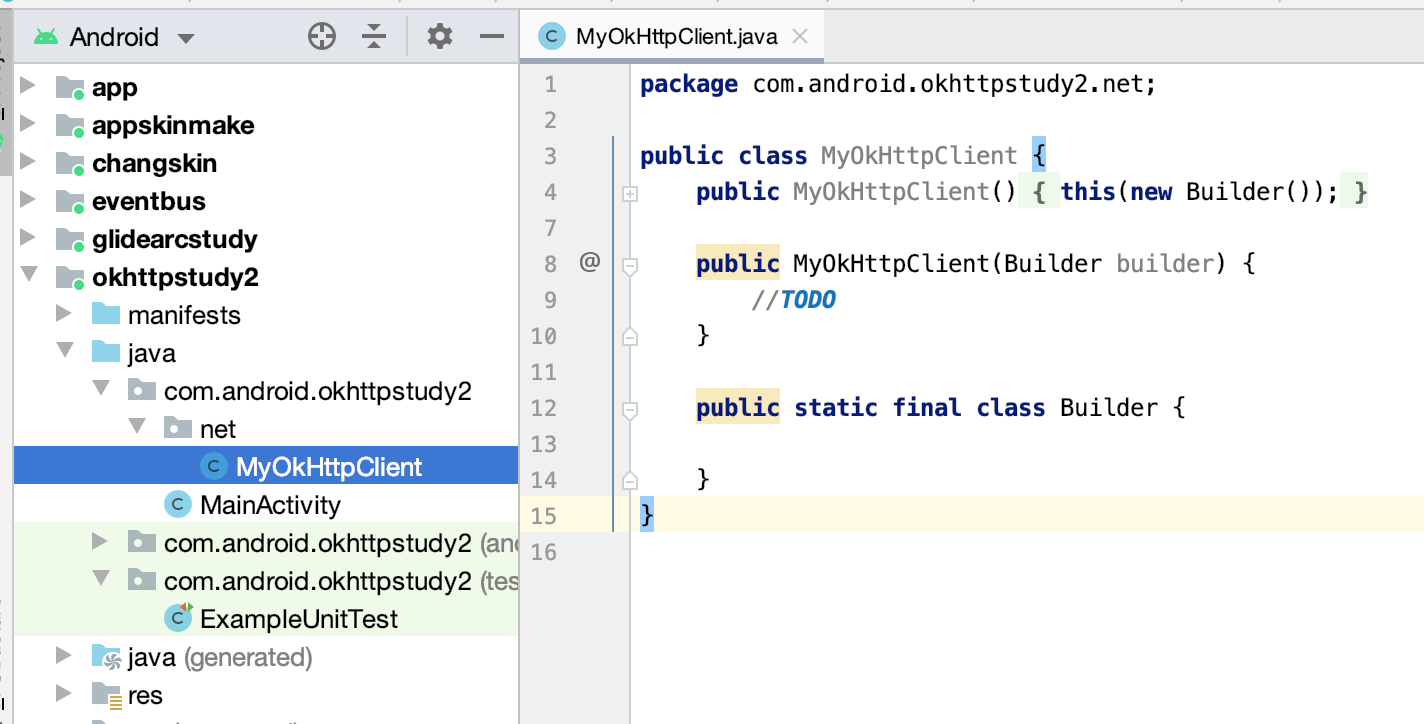Select the manifests row label
This screenshot has width=1424, height=724.
tap(184, 315)
